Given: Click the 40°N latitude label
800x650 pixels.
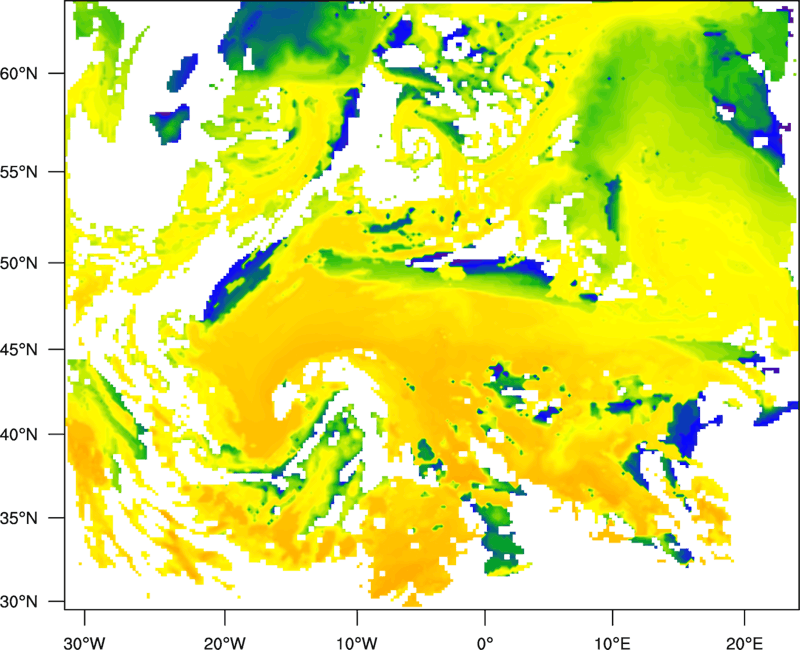Looking at the screenshot, I should click(x=19, y=434).
